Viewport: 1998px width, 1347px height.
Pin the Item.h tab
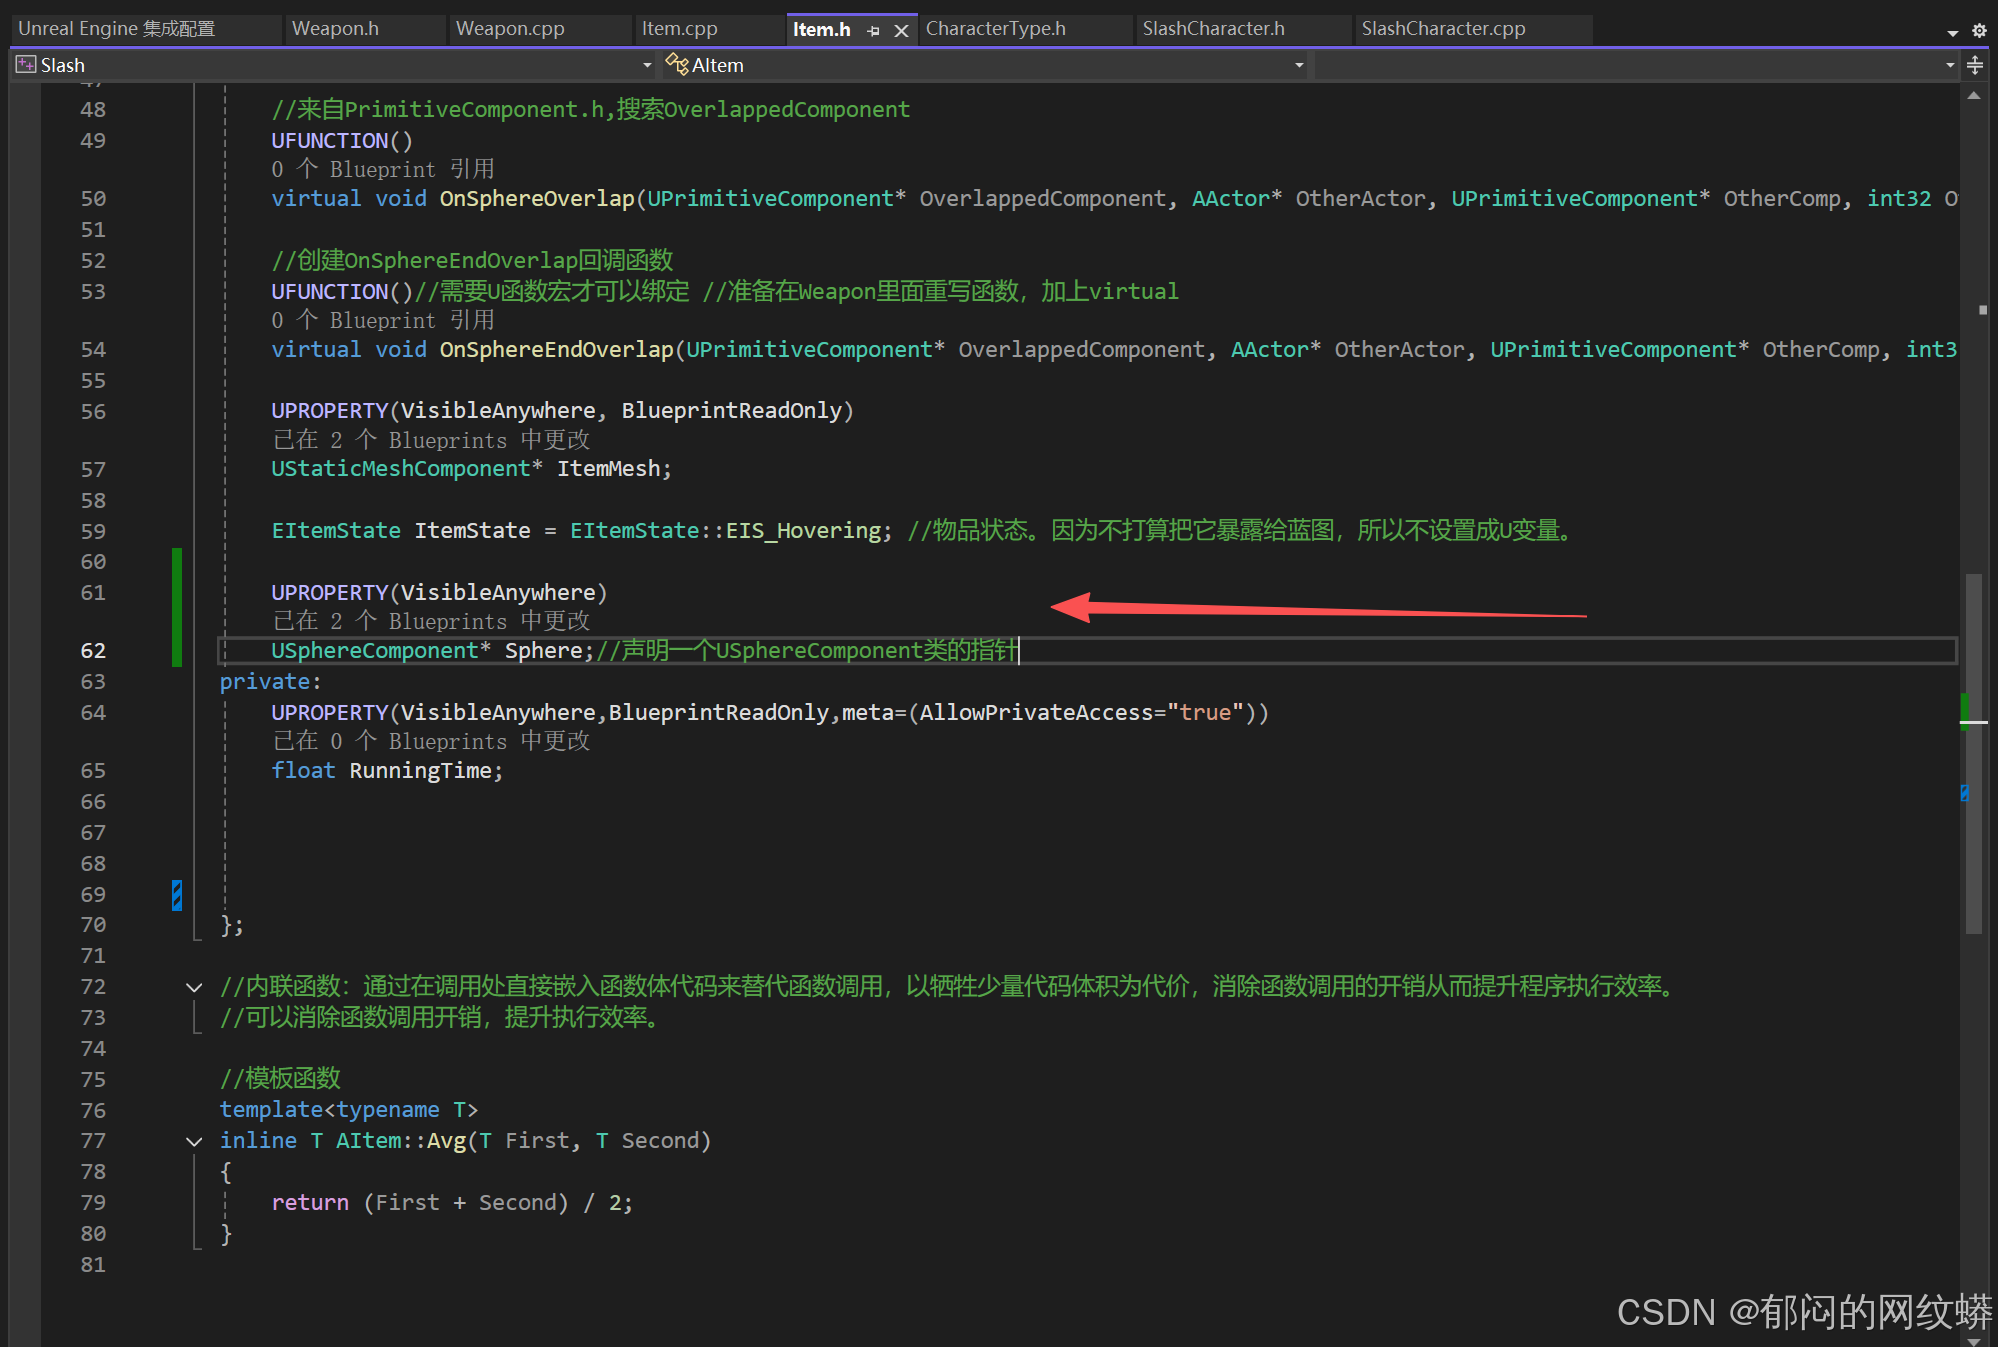coord(874,30)
